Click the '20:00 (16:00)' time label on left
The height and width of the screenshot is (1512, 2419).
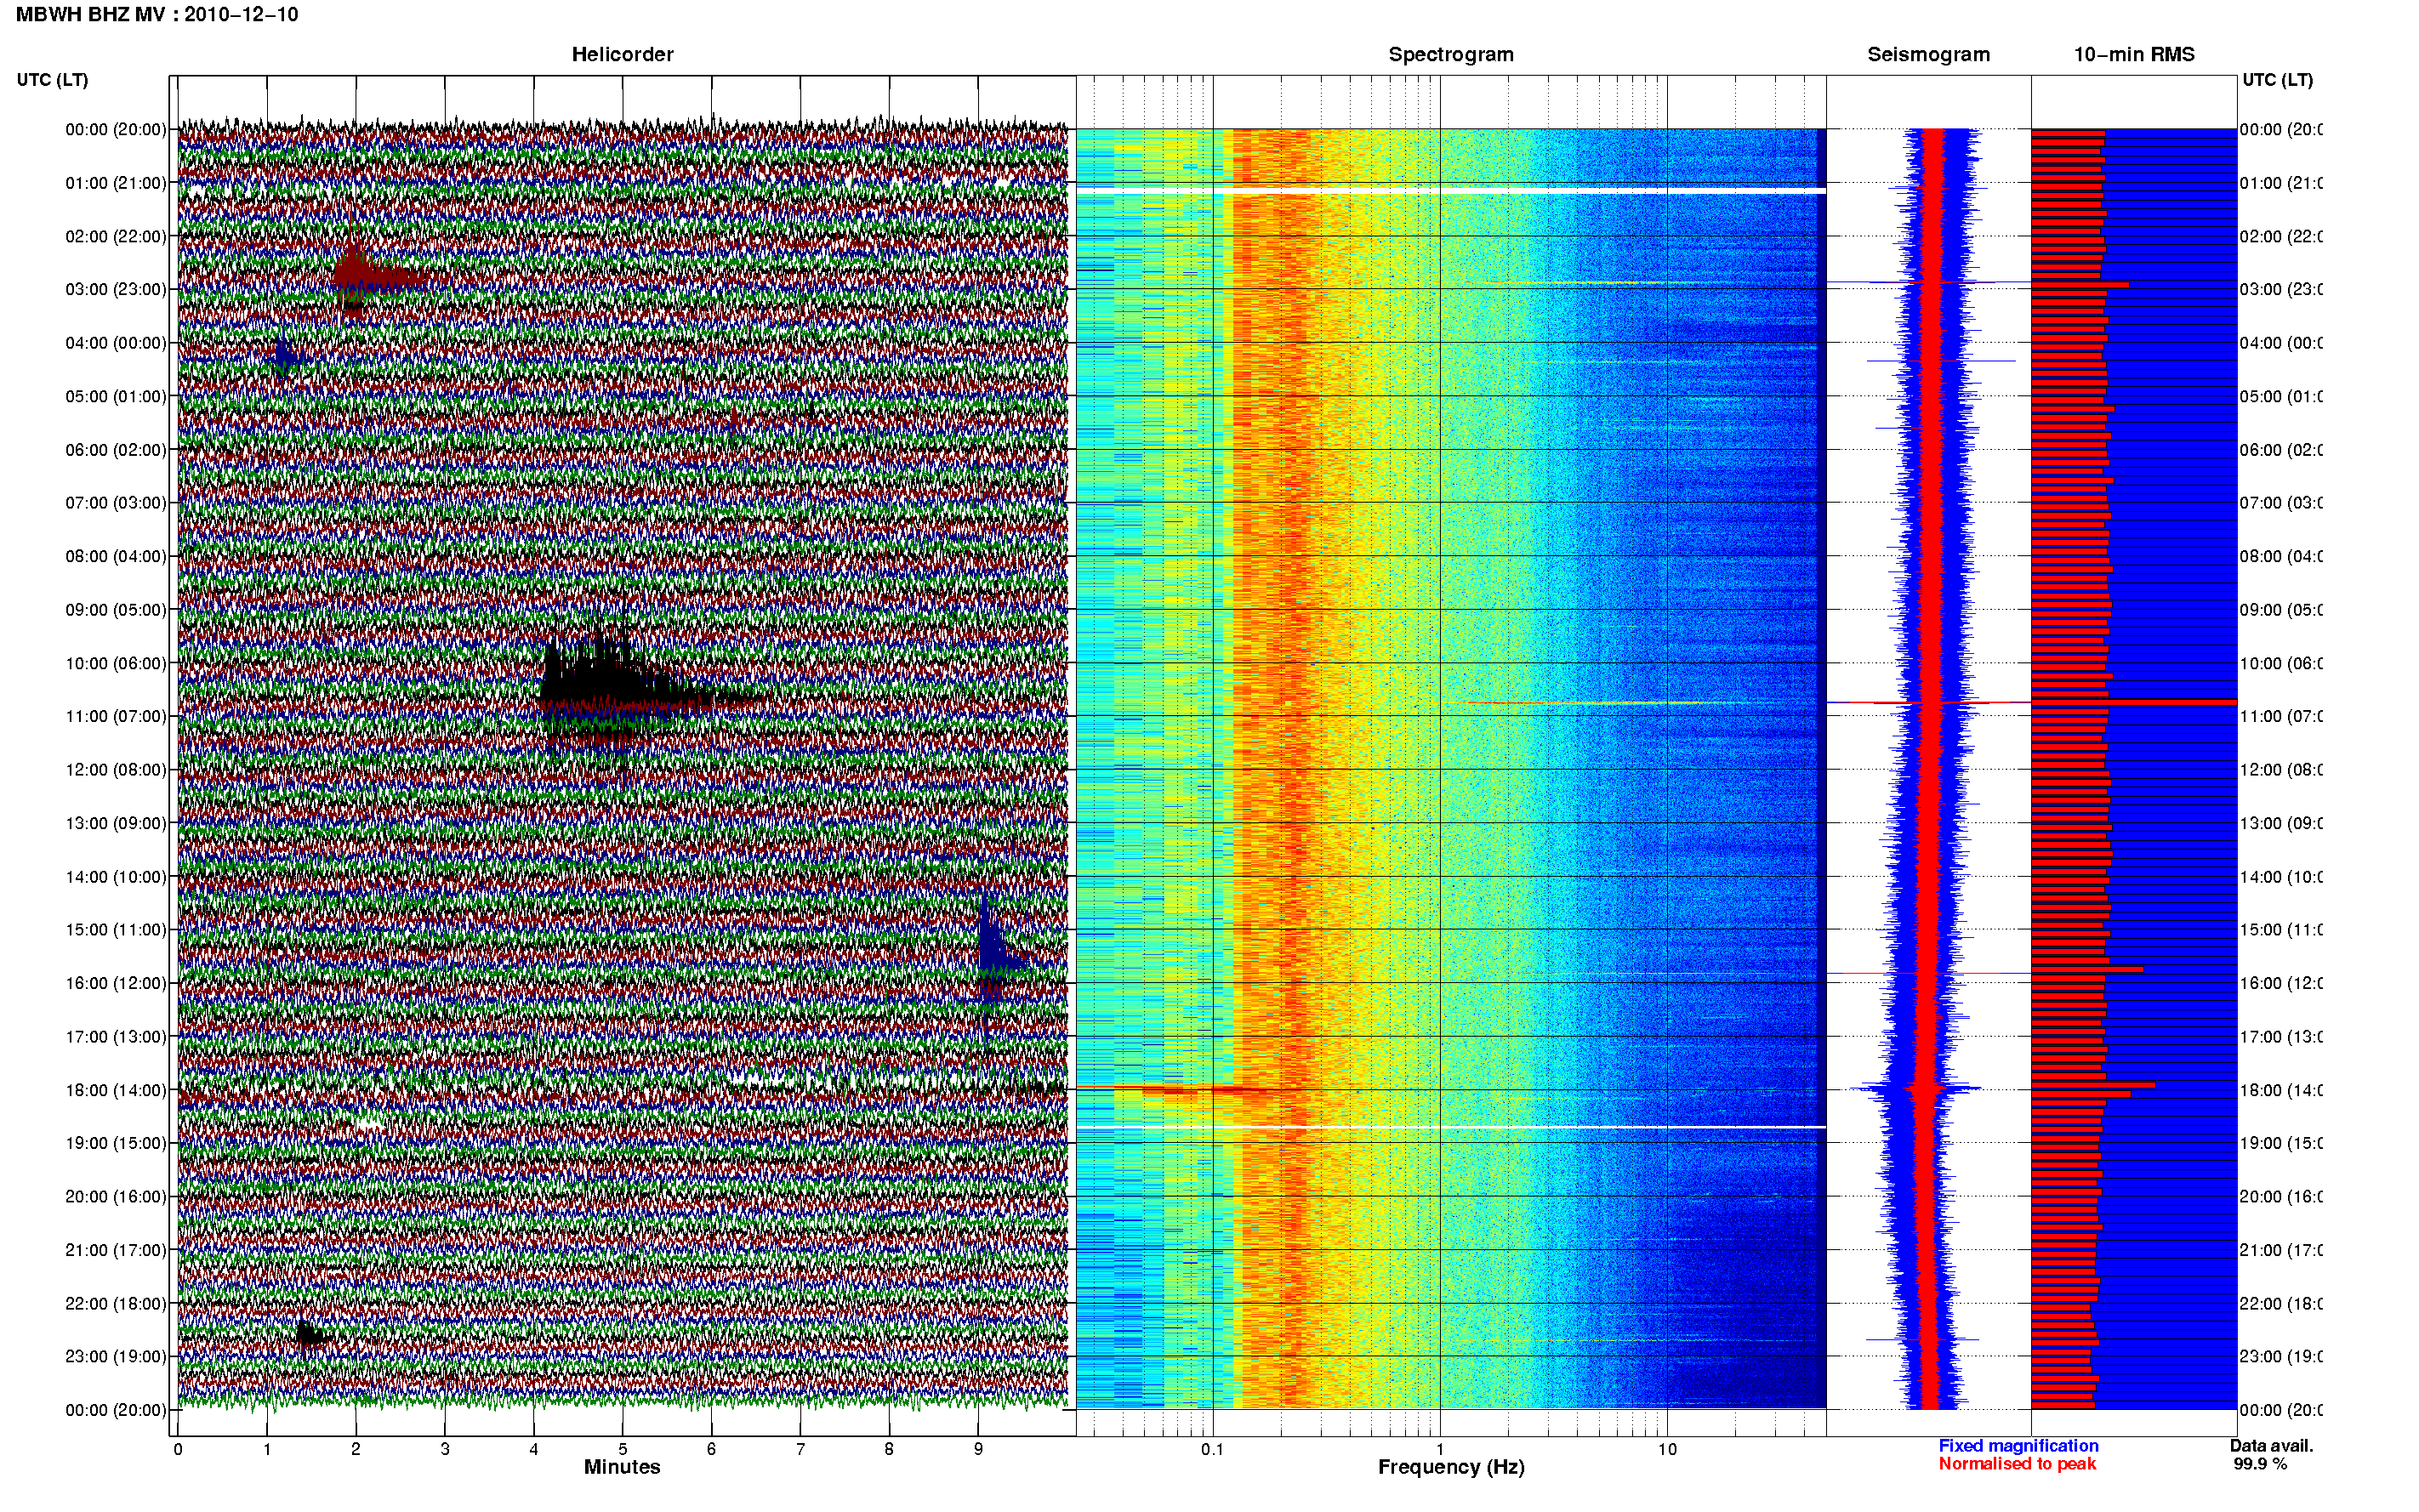(x=116, y=1196)
